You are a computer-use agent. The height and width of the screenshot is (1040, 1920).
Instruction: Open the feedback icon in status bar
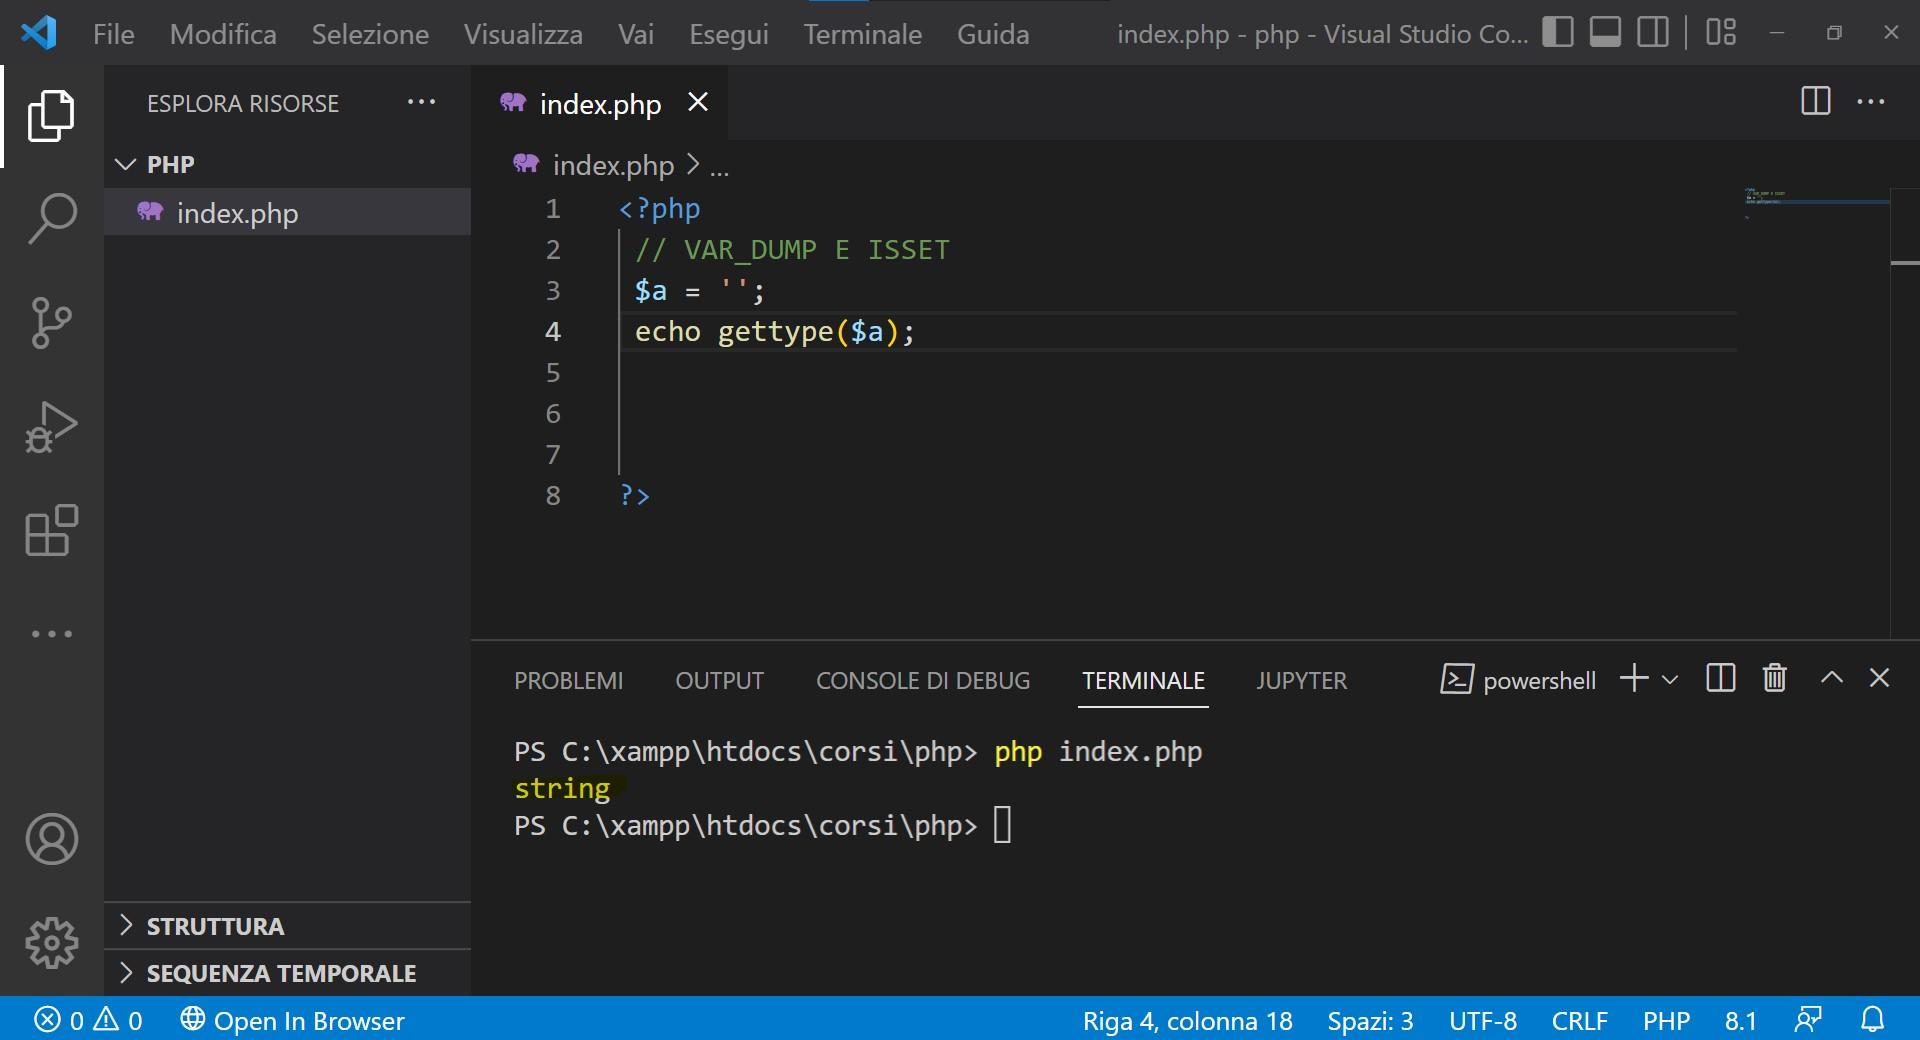pyautogui.click(x=1808, y=1020)
